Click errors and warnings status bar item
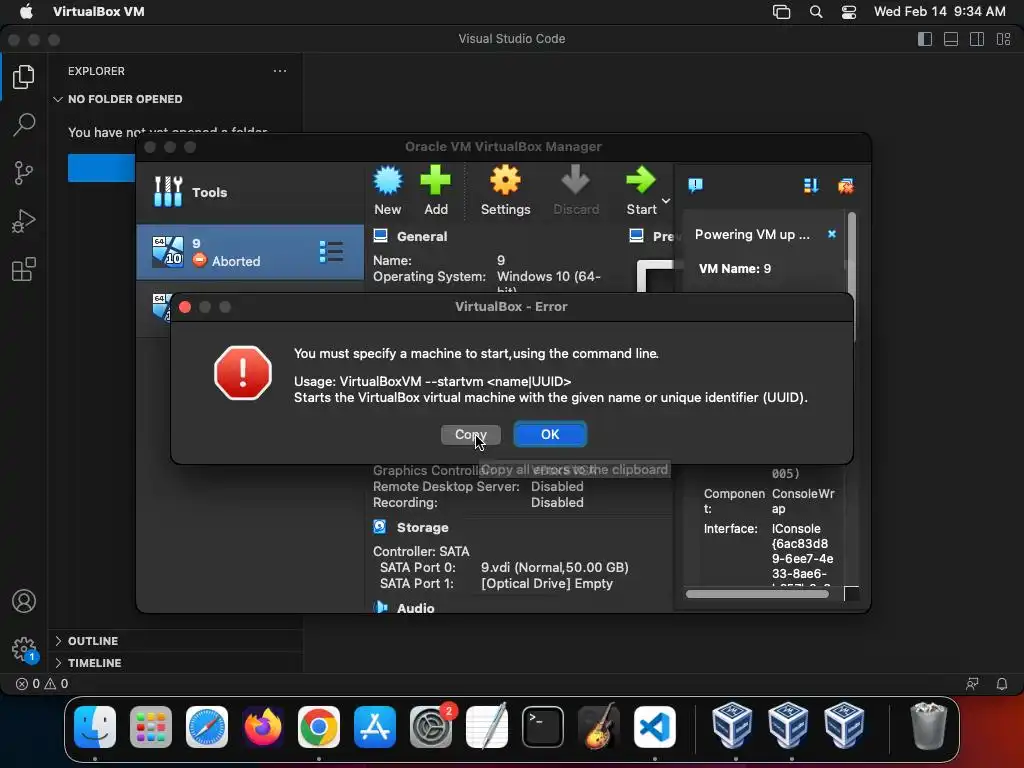 click(x=42, y=684)
